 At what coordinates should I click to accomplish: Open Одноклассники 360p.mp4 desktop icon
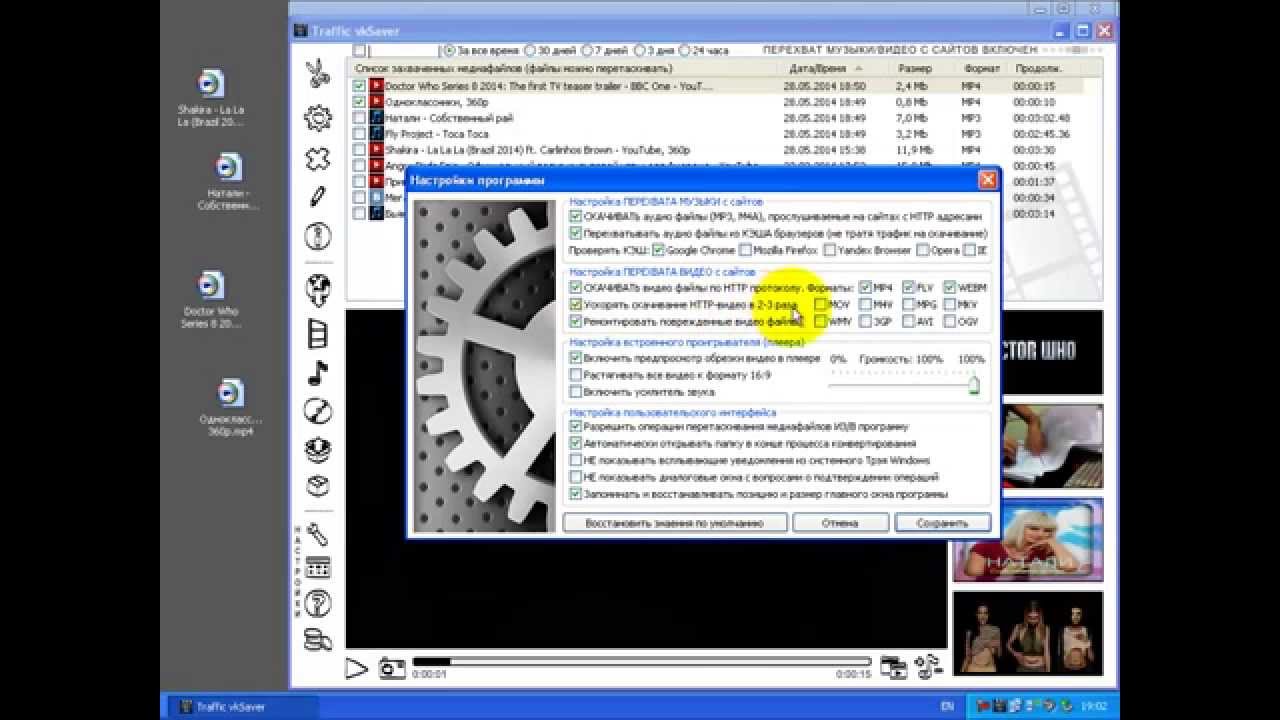click(x=231, y=408)
